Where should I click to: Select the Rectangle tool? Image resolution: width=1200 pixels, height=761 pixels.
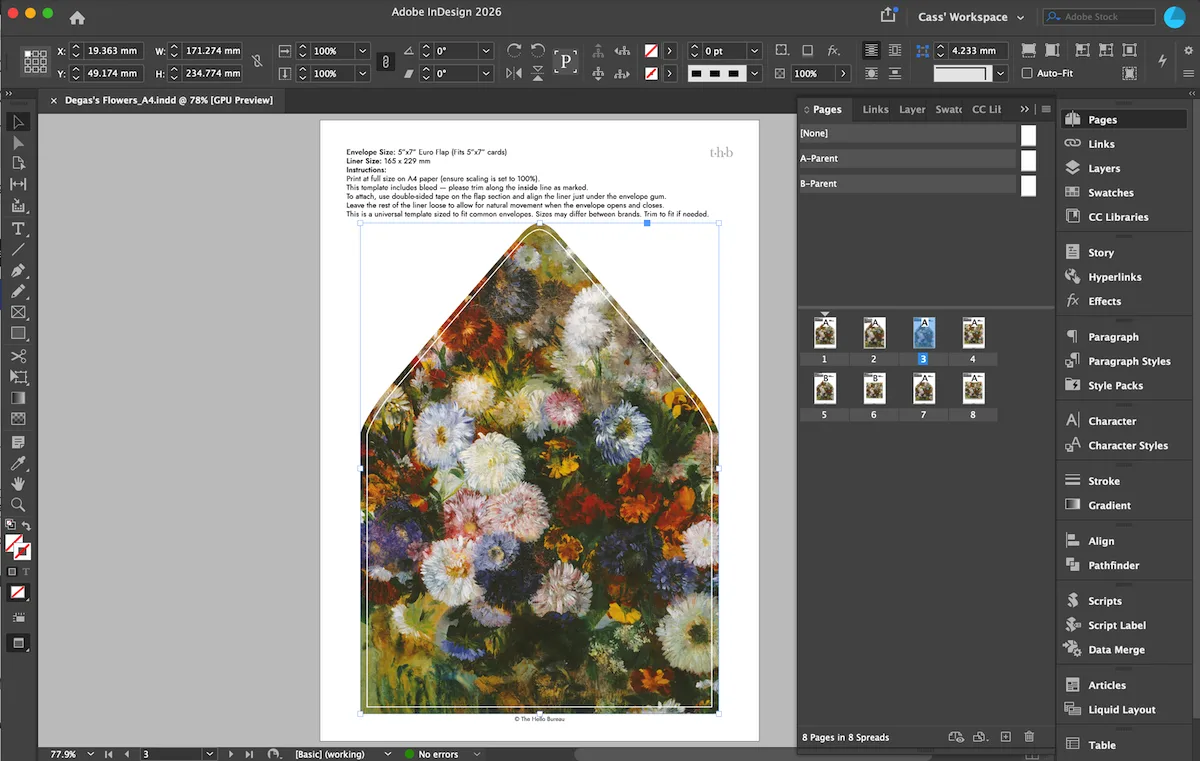pos(18,334)
